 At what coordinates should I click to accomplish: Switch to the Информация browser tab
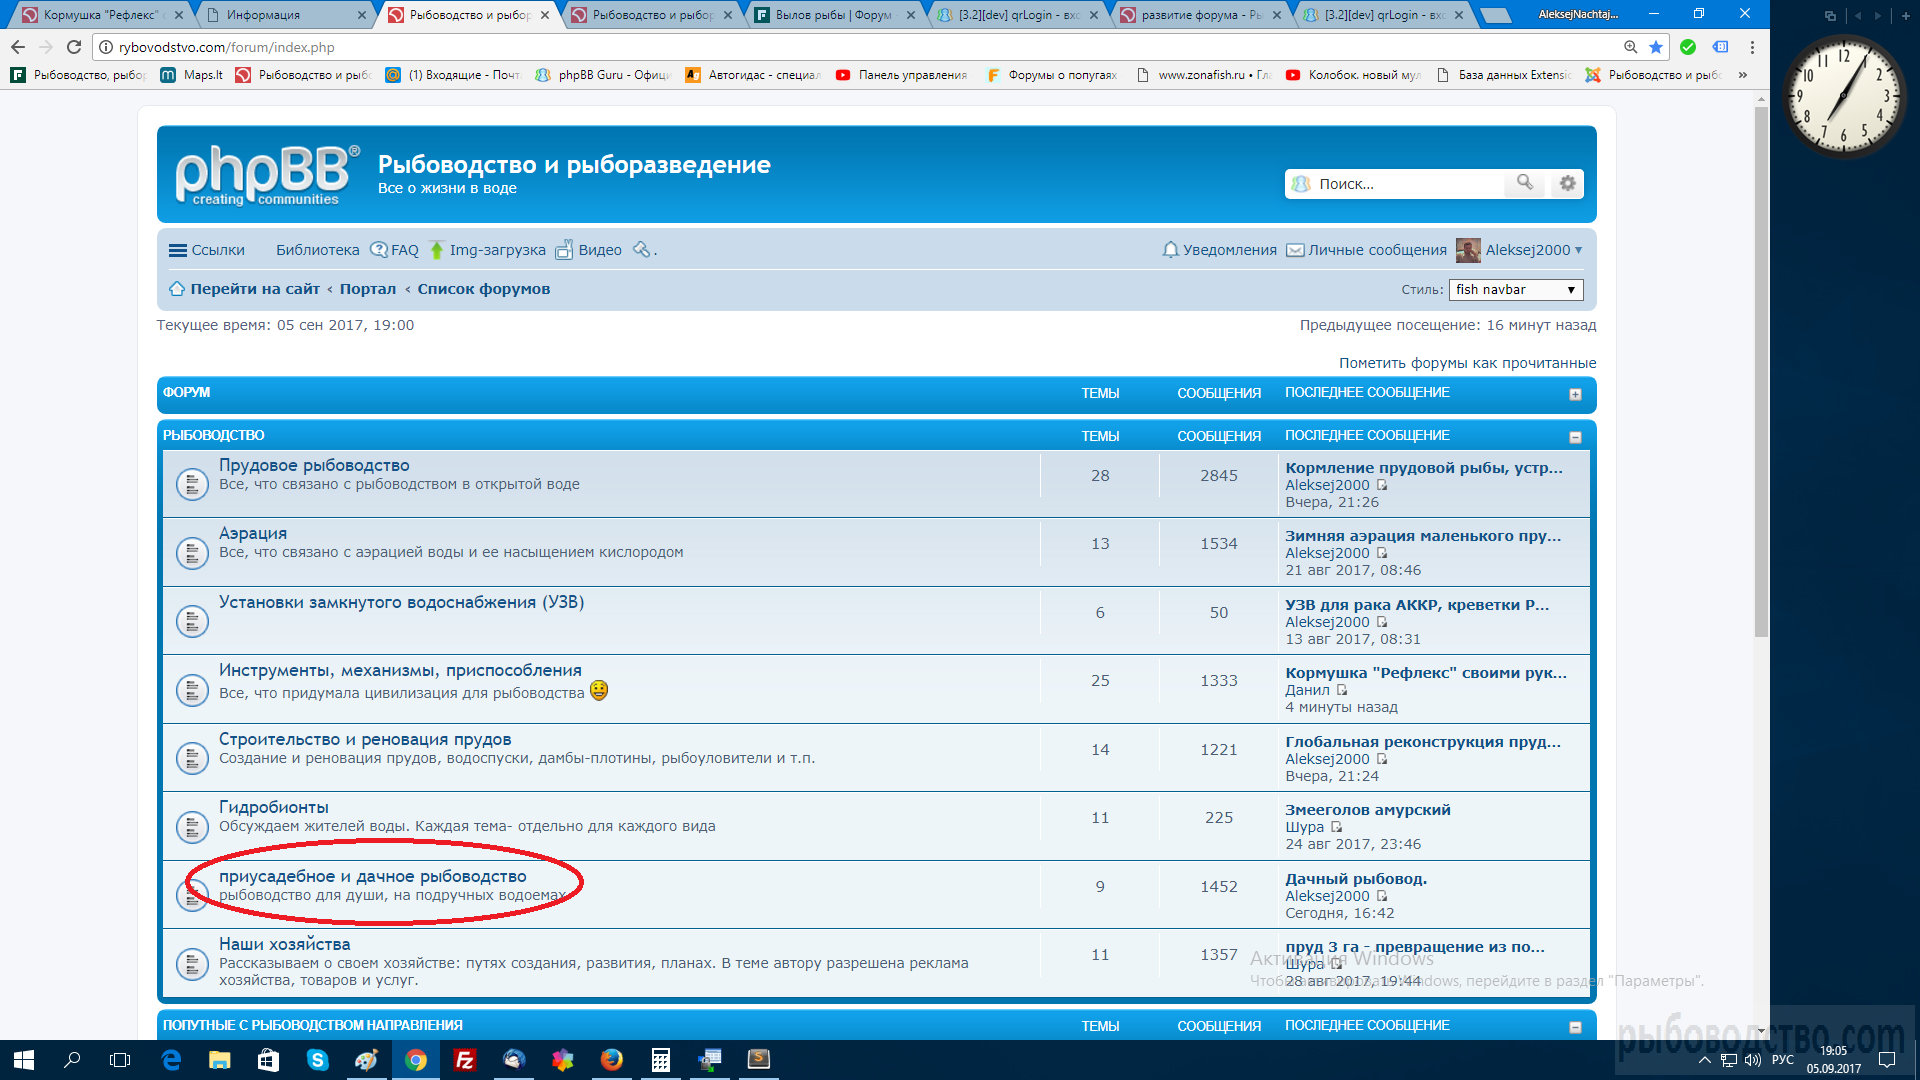tap(264, 15)
